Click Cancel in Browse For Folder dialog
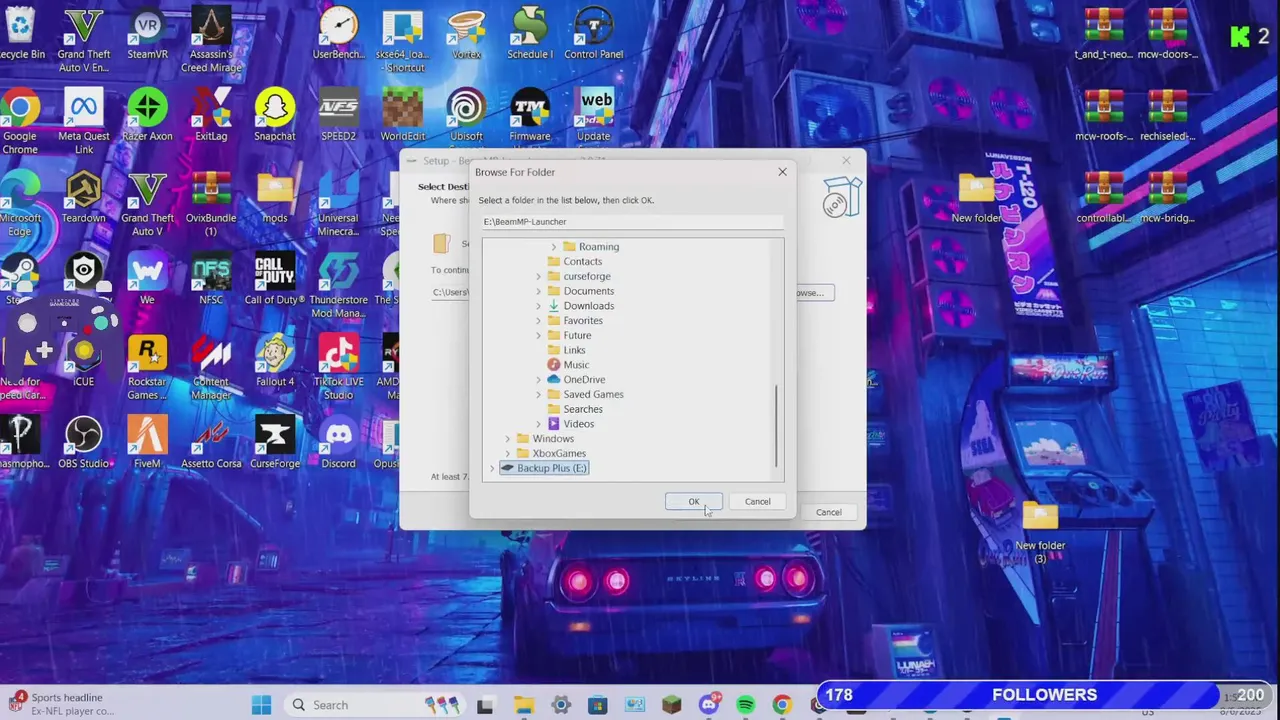 pos(757,502)
